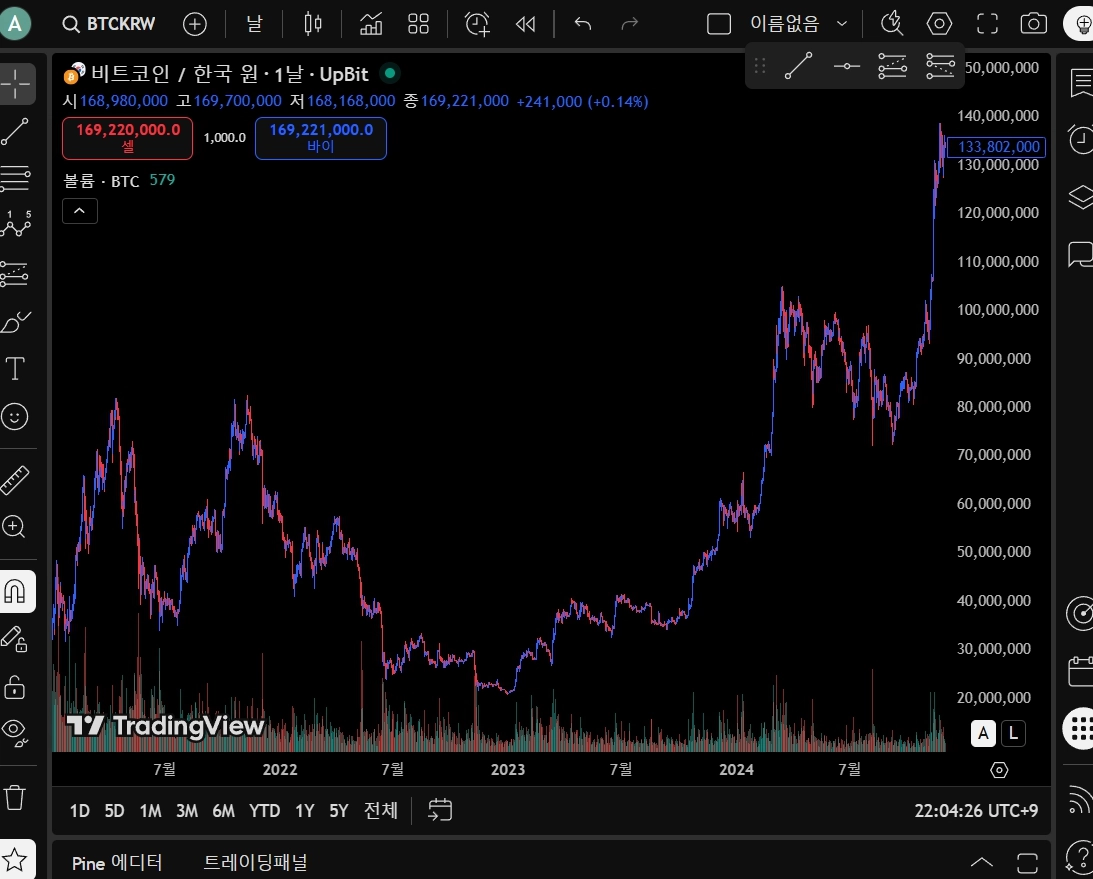Screen dimensions: 1093x879
Task: Open price scale settings gear
Action: click(999, 770)
